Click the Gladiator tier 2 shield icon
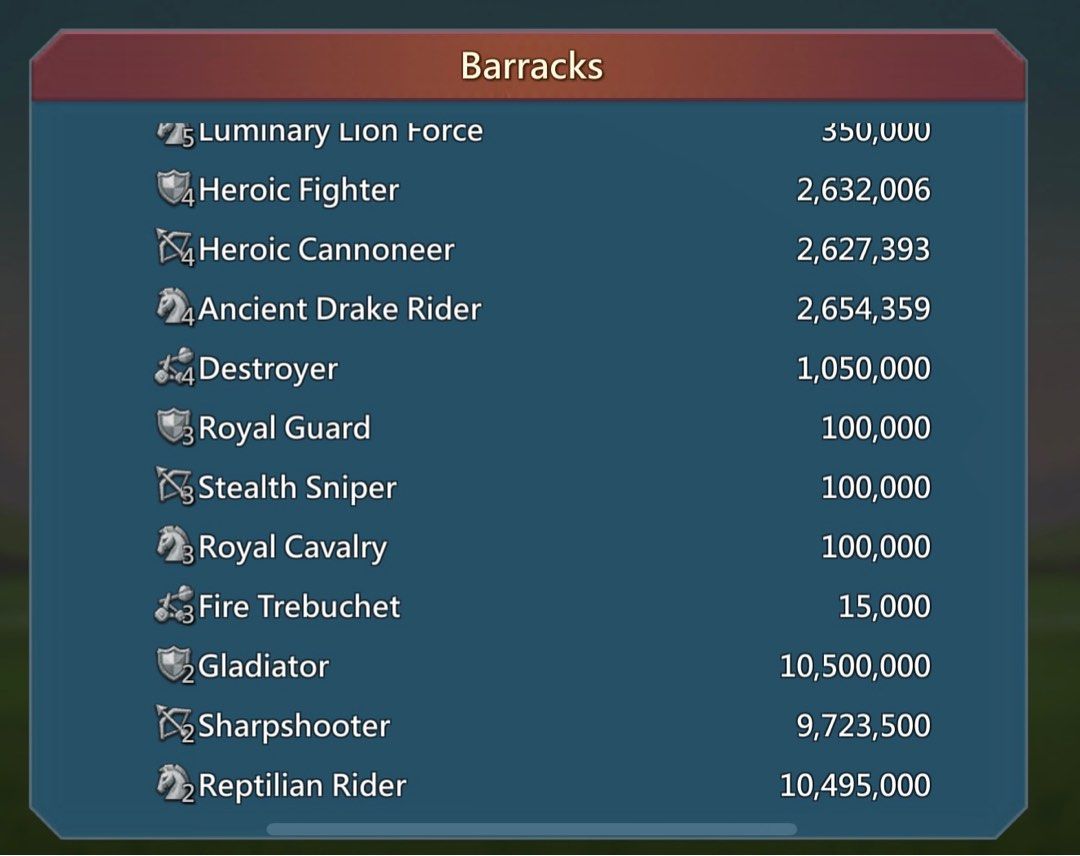The height and width of the screenshot is (856, 1080). click(175, 665)
